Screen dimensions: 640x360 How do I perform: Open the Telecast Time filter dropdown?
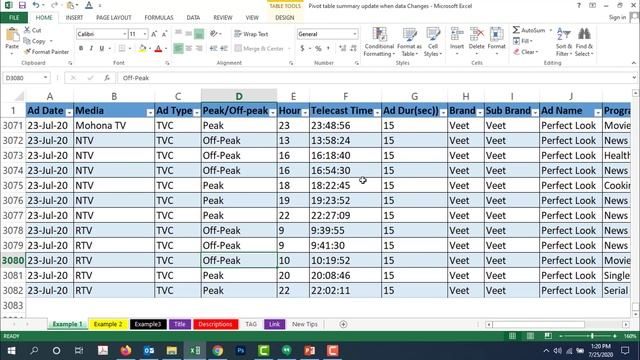point(377,112)
